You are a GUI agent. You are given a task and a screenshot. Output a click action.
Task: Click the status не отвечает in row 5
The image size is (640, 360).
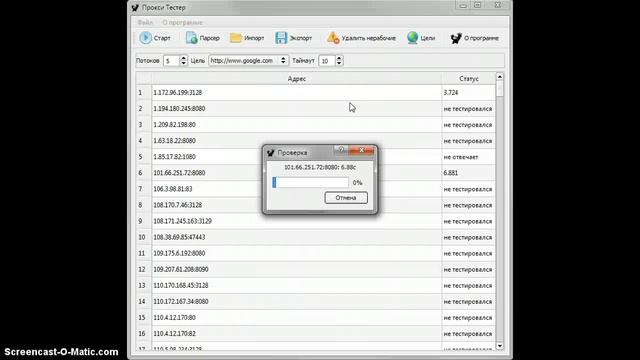pos(461,157)
